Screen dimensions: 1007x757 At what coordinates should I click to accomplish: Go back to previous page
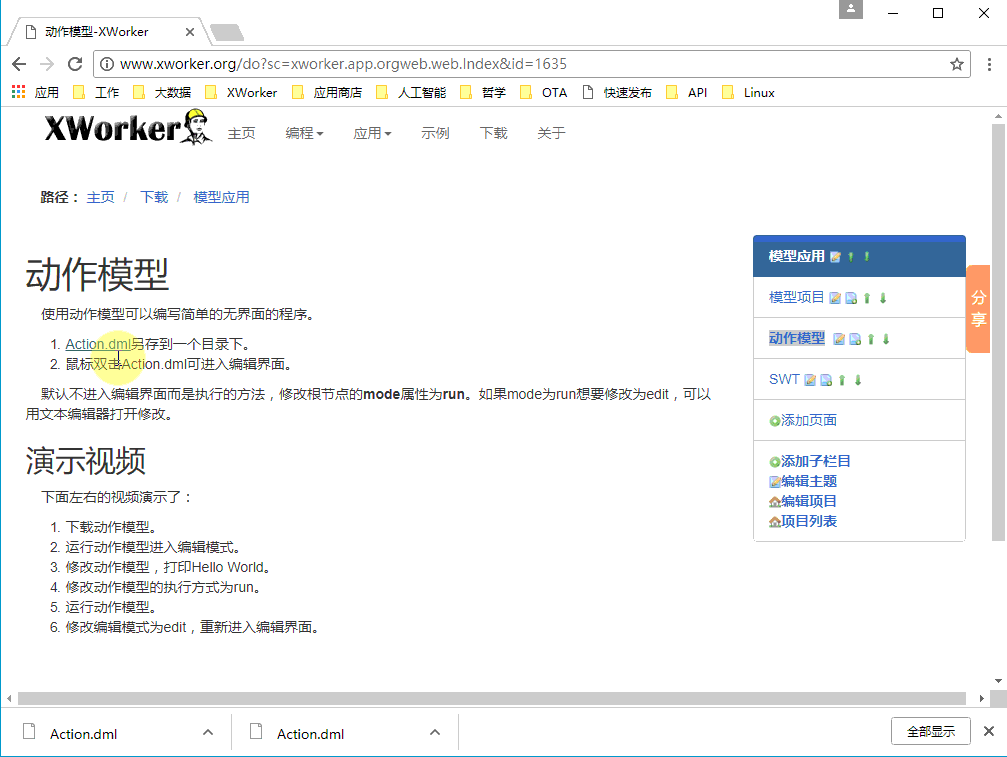pyautogui.click(x=19, y=64)
